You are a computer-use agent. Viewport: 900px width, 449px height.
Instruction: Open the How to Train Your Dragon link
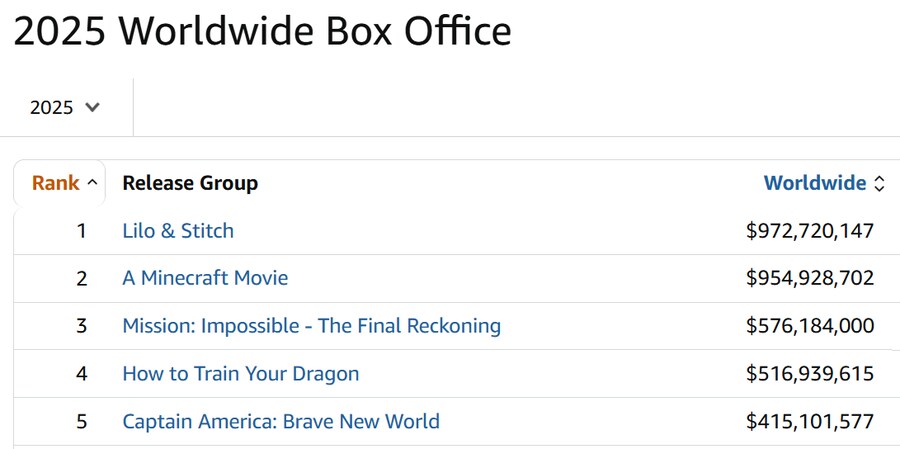click(240, 374)
